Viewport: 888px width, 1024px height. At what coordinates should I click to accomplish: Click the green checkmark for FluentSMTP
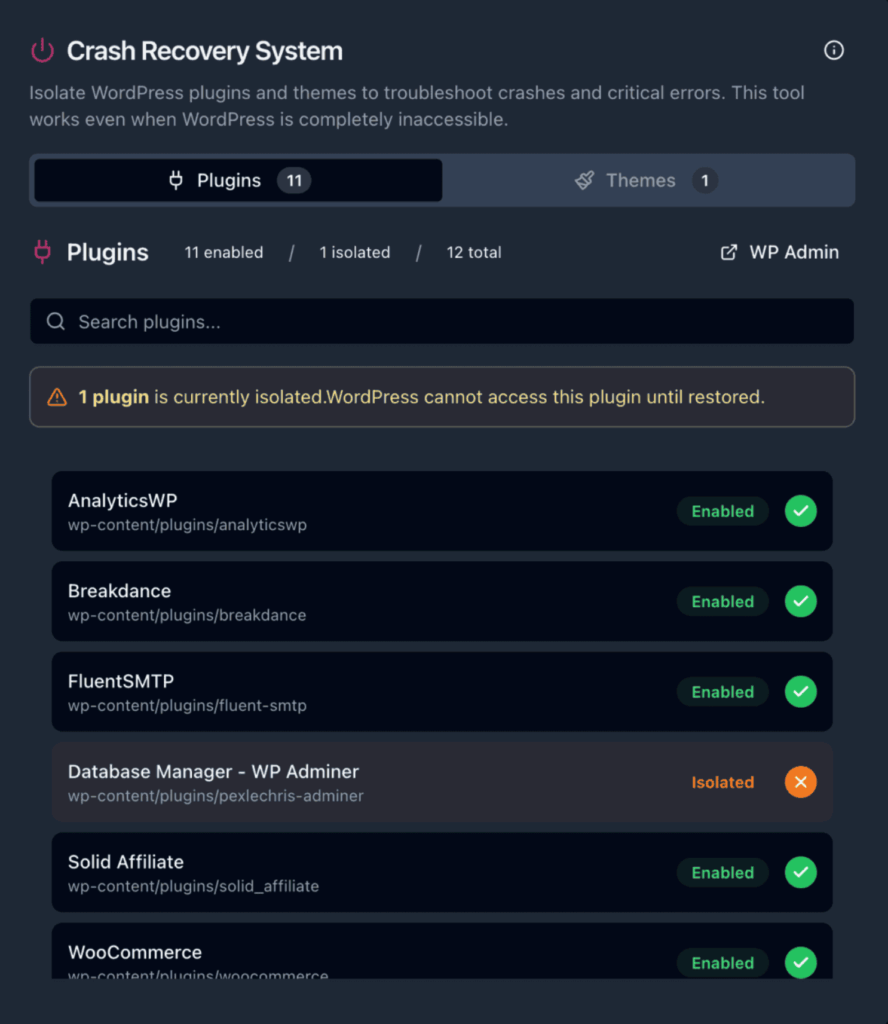pyautogui.click(x=800, y=691)
